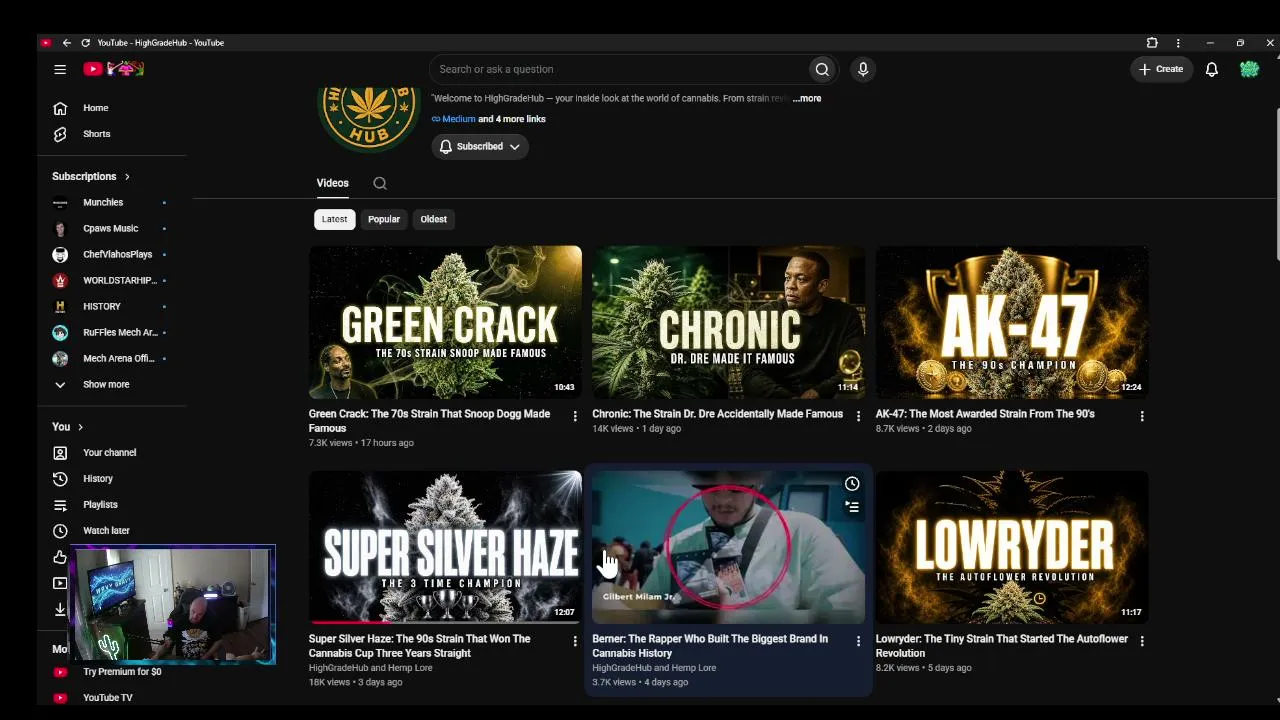The height and width of the screenshot is (720, 1280).
Task: Sort videos by Oldest
Action: coord(434,219)
